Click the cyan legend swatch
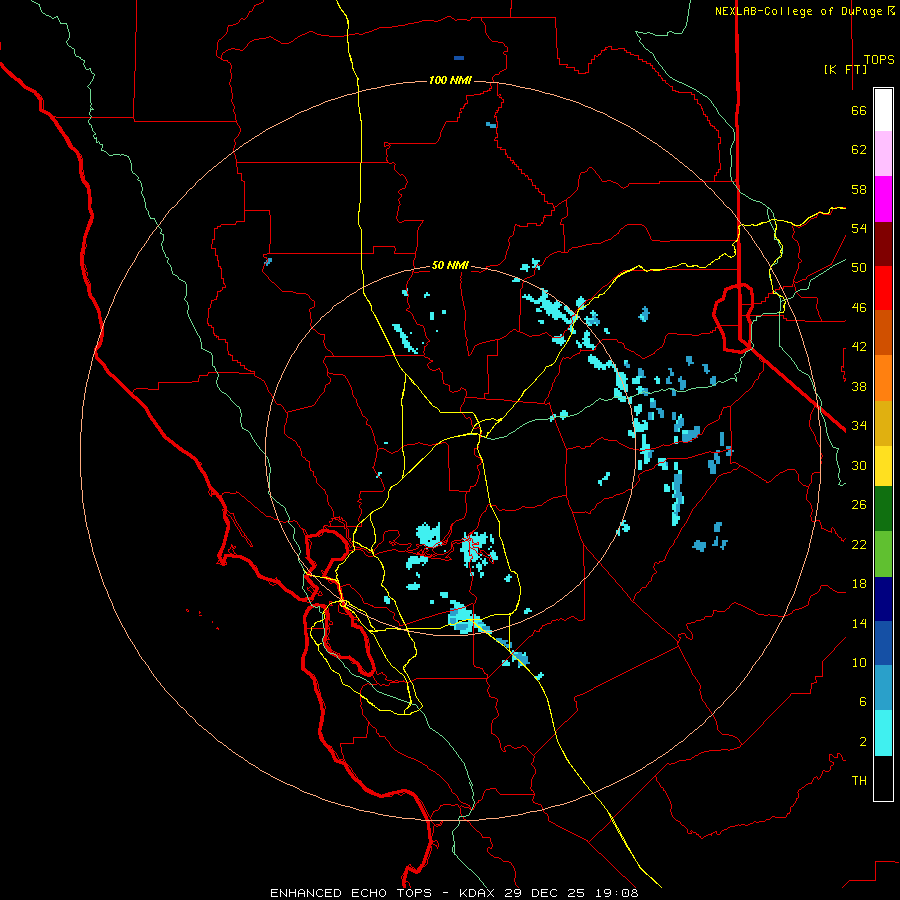Viewport: 900px width, 900px height. click(883, 733)
